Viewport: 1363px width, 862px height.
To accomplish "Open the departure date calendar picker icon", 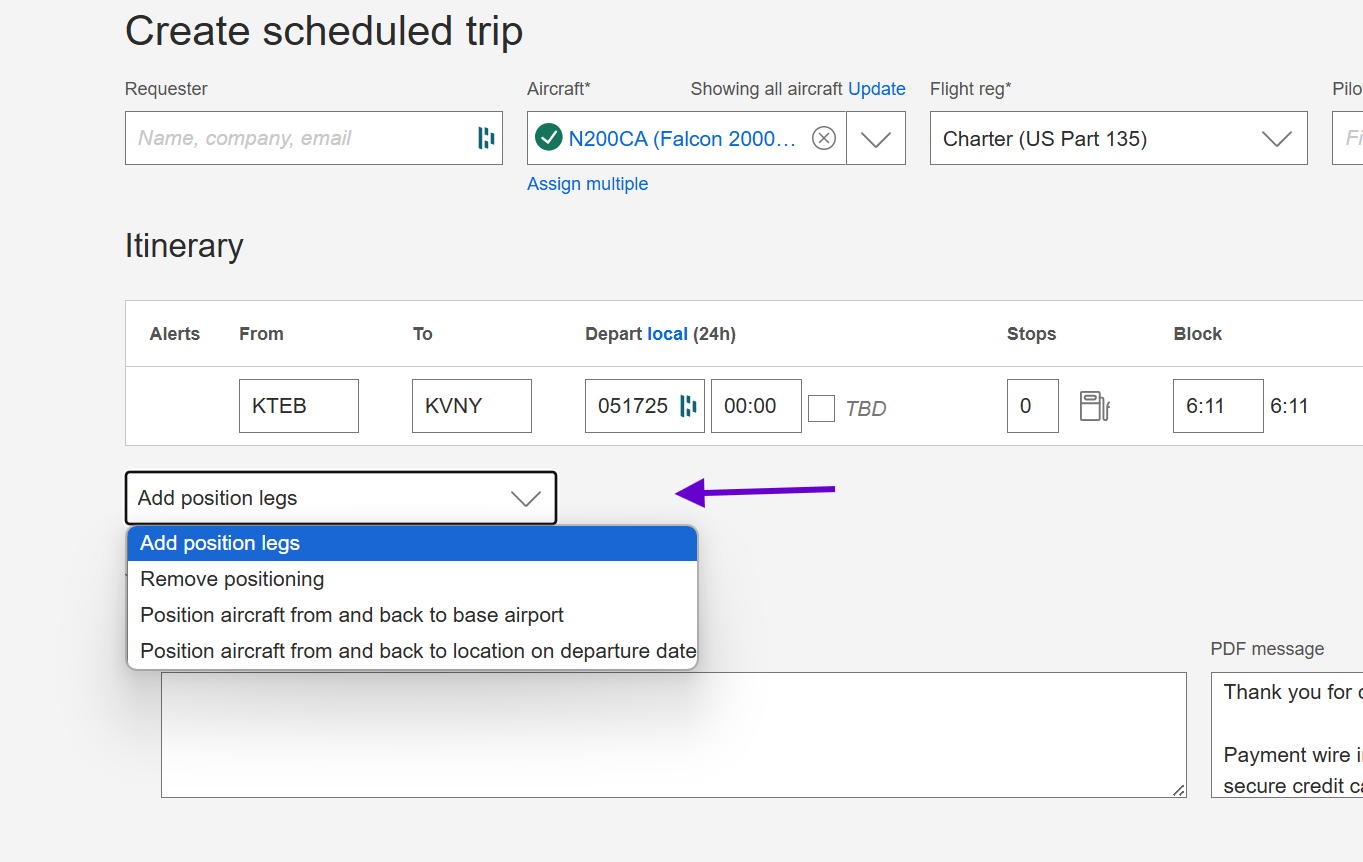I will [688, 406].
